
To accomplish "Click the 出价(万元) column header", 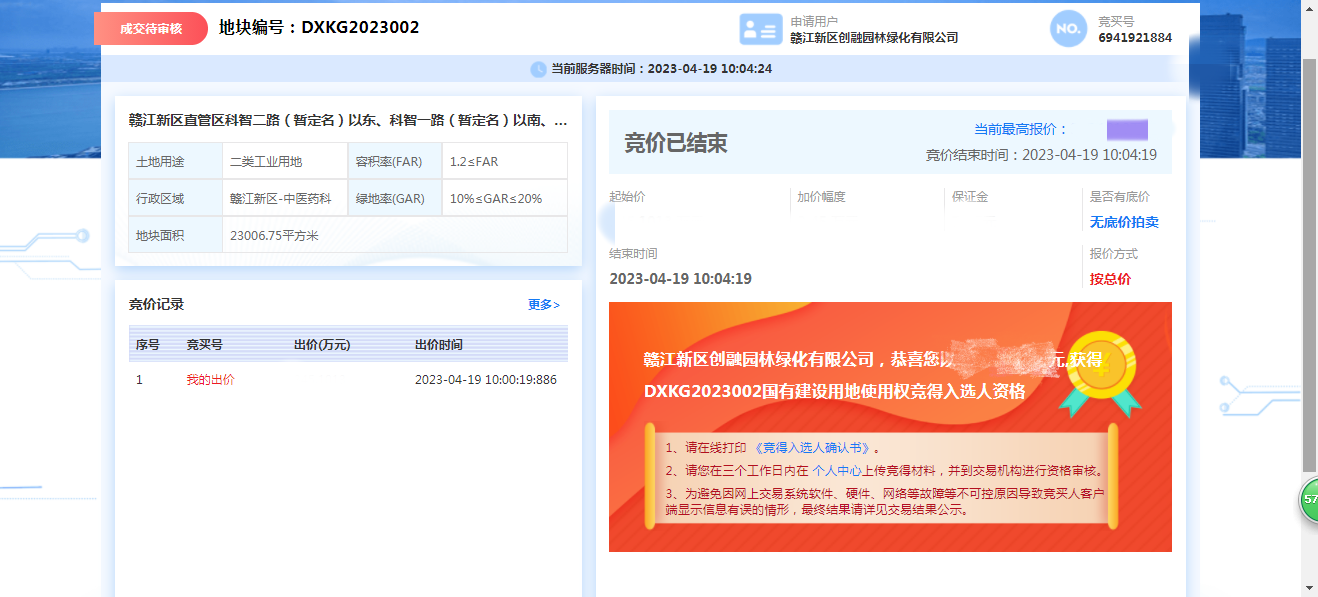I will (x=322, y=345).
